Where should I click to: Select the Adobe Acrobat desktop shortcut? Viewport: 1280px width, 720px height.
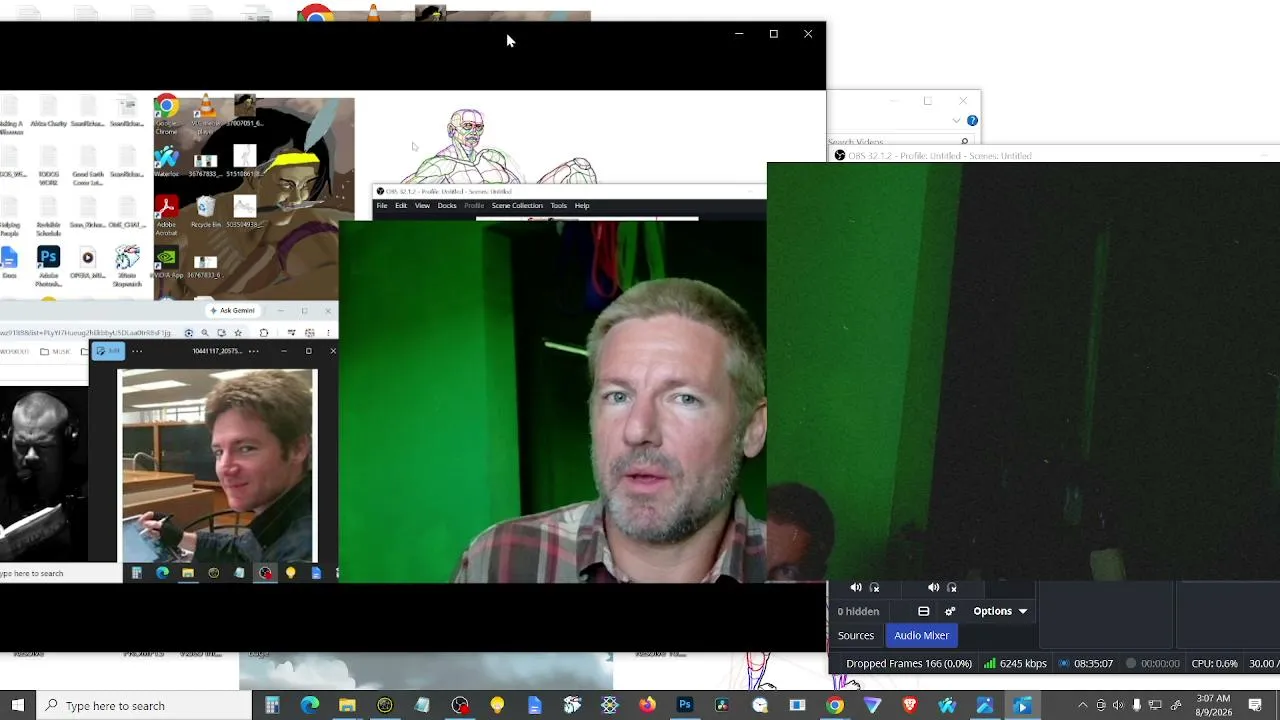click(167, 217)
